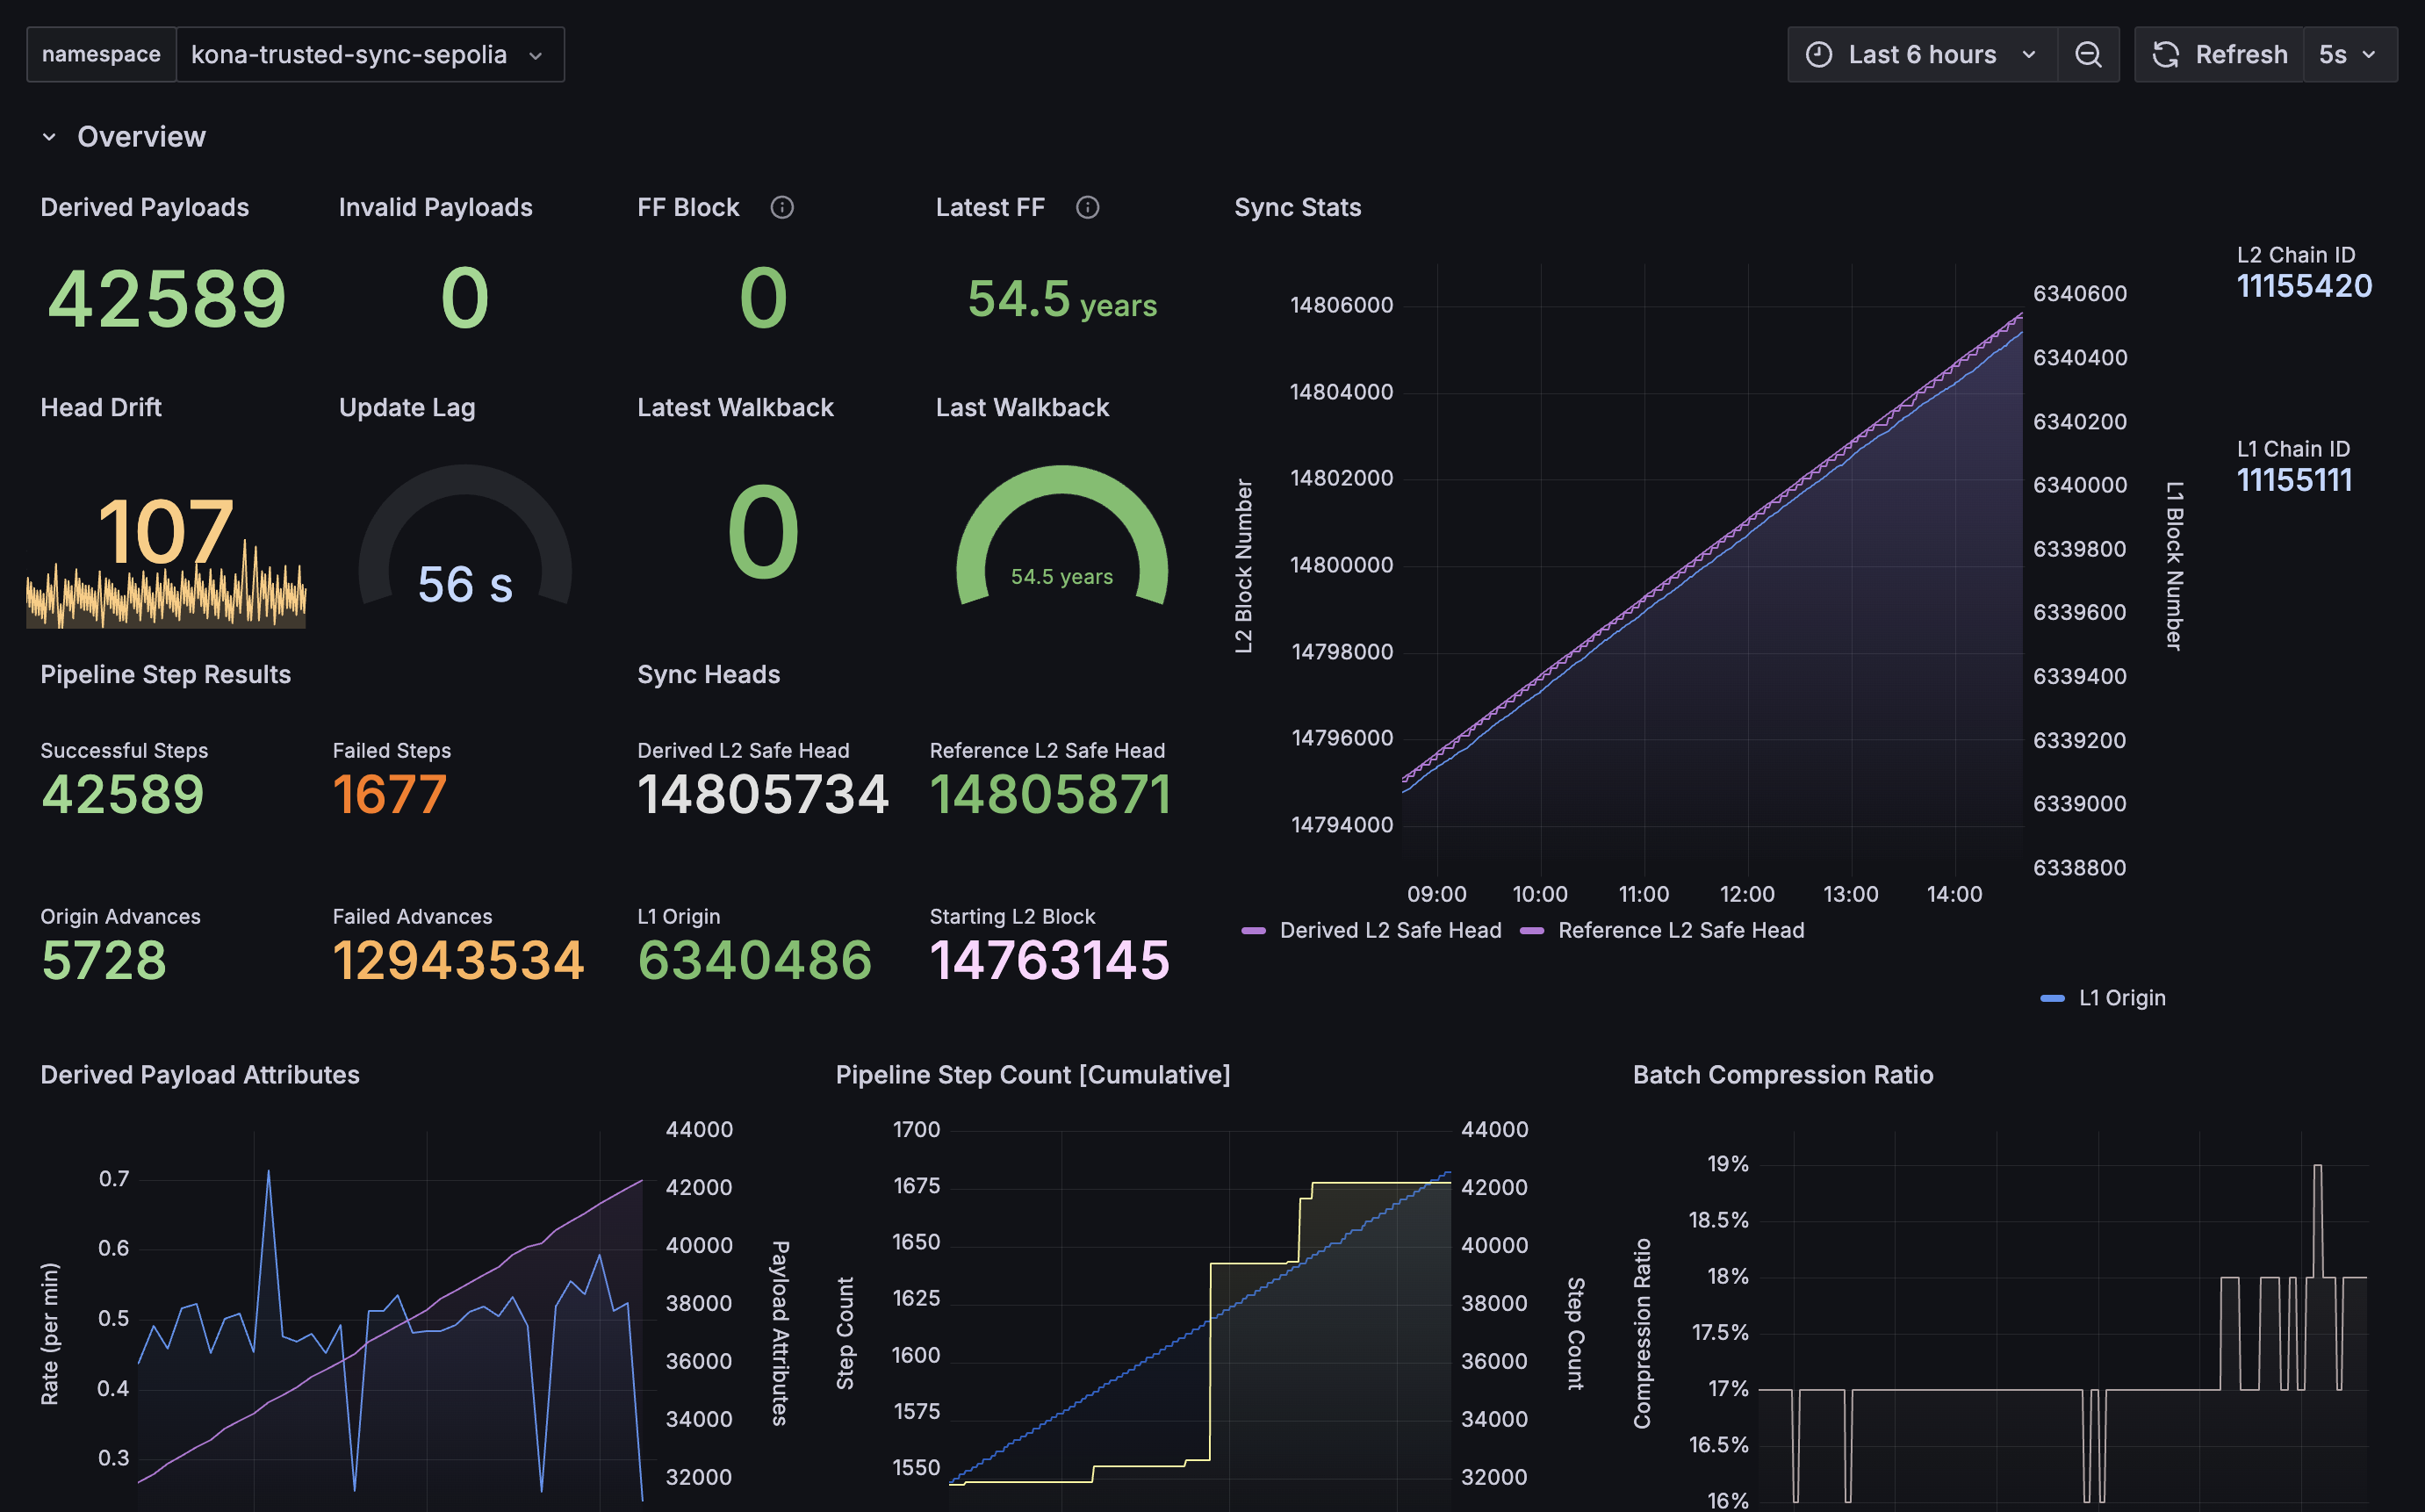Screen dimensions: 2425x1512
Task: Open the Head Drift panel title
Action: click(100, 407)
